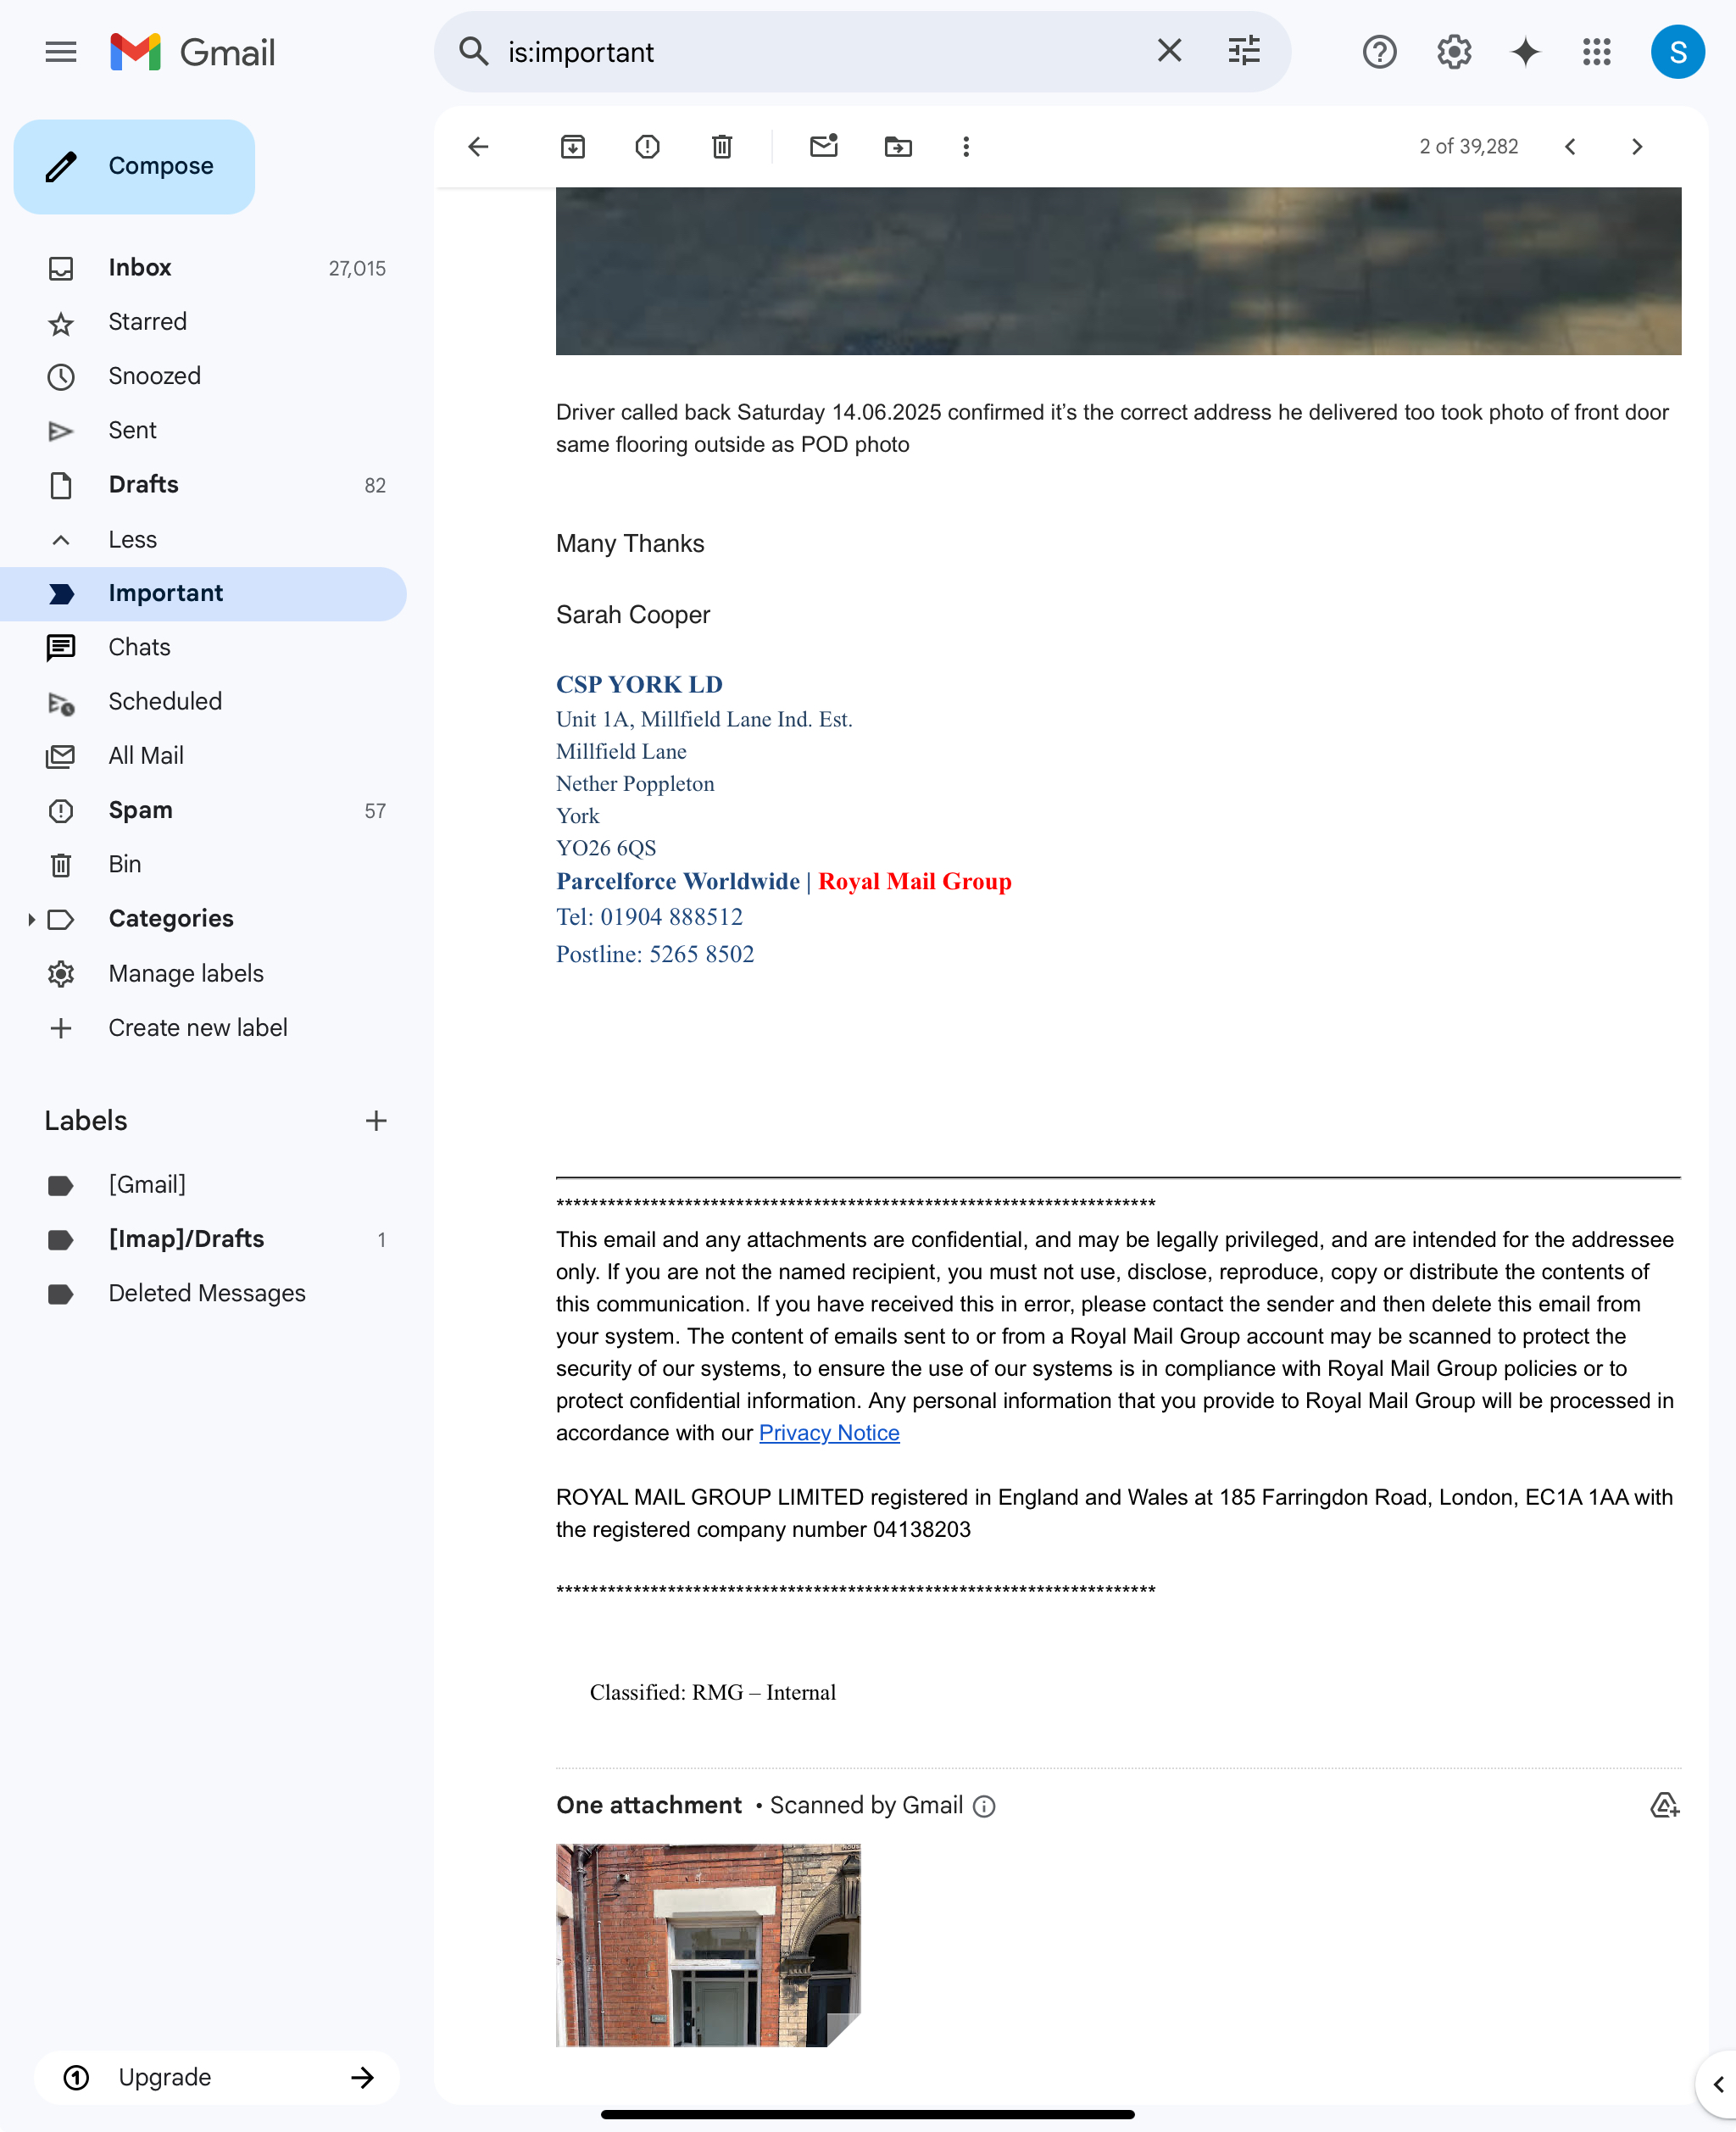Archive this email
The image size is (1736, 2132).
tap(573, 147)
